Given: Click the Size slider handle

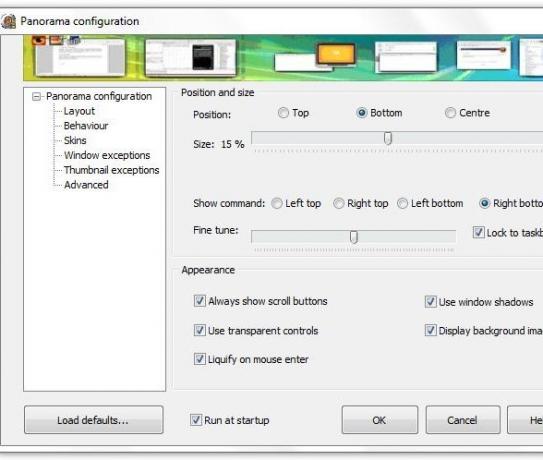Looking at the screenshot, I should pyautogui.click(x=388, y=138).
